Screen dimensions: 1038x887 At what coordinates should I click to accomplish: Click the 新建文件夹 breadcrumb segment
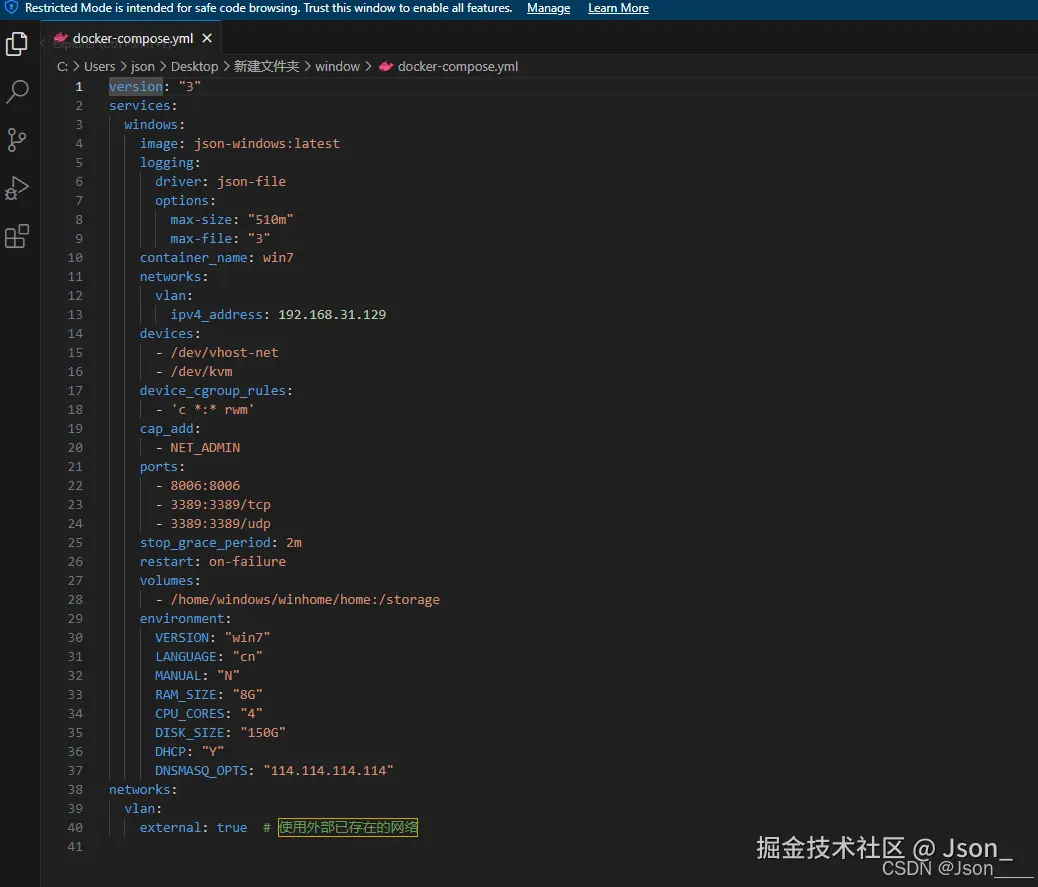[x=266, y=66]
